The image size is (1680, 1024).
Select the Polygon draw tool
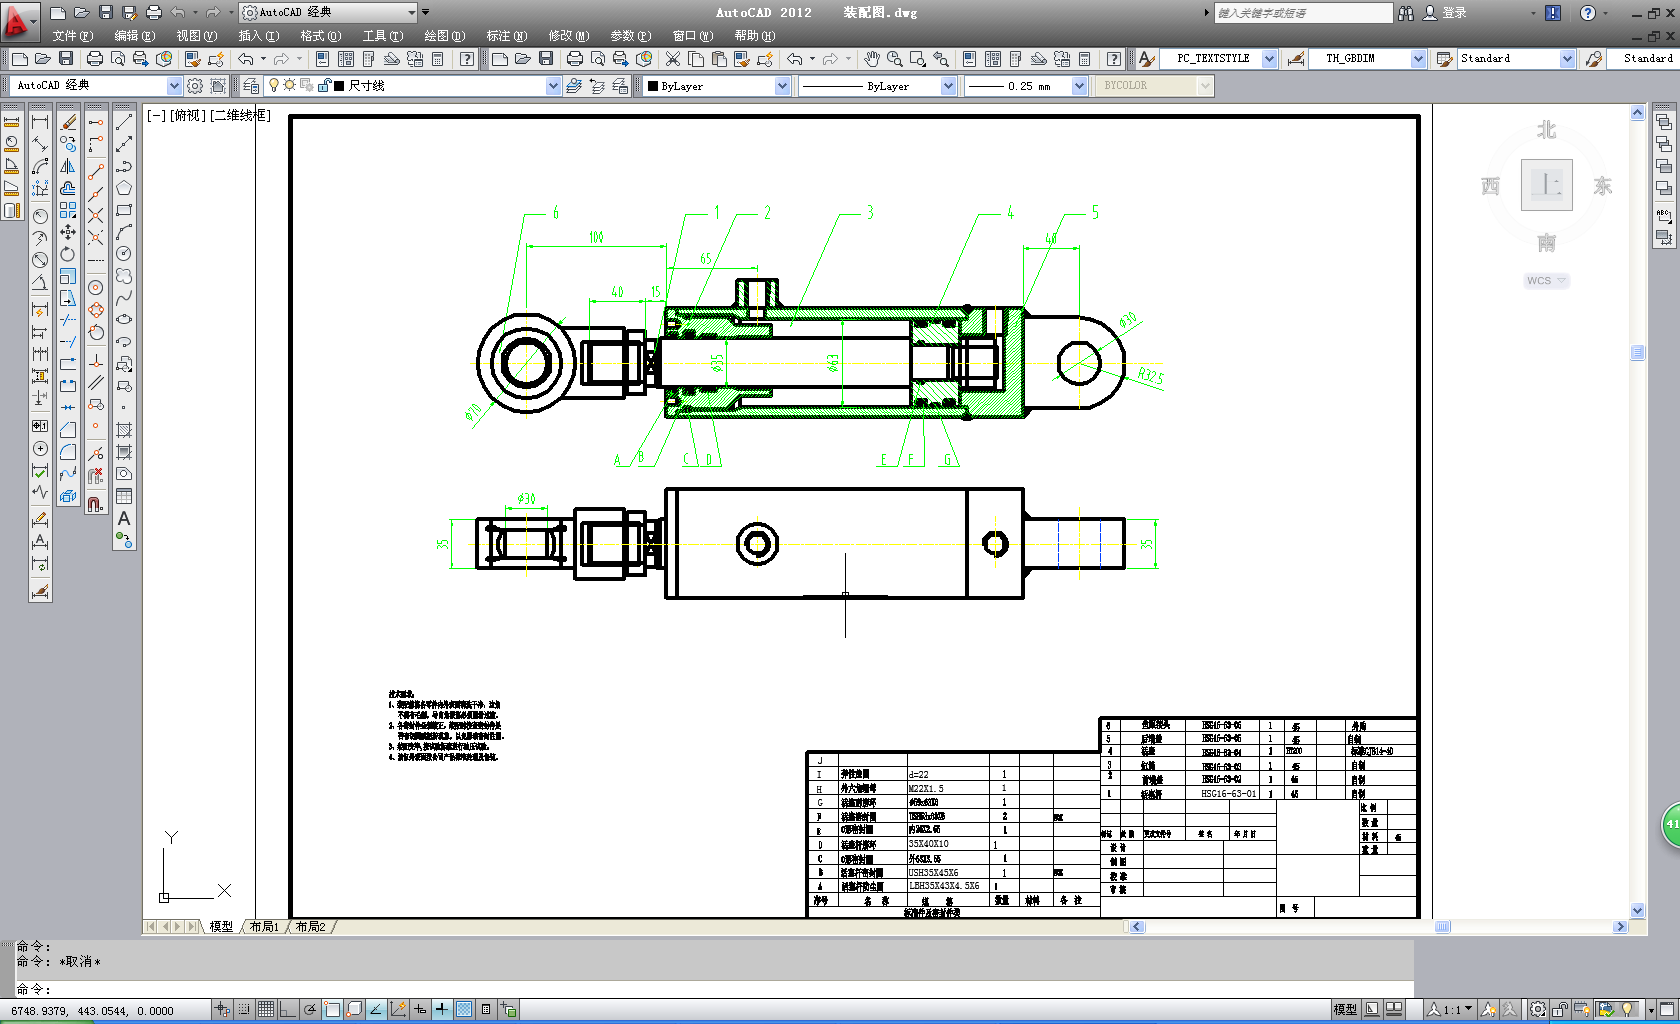pyautogui.click(x=124, y=188)
